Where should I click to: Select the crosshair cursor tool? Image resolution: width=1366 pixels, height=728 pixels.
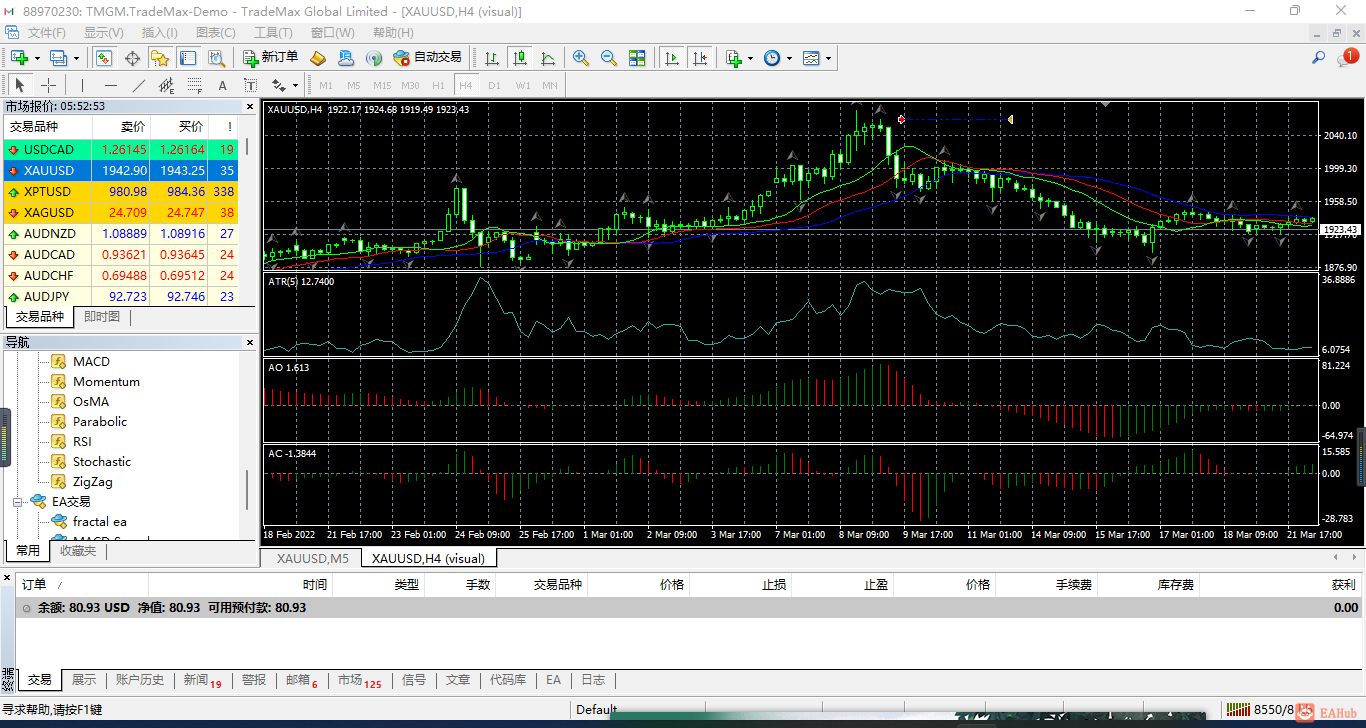point(47,85)
